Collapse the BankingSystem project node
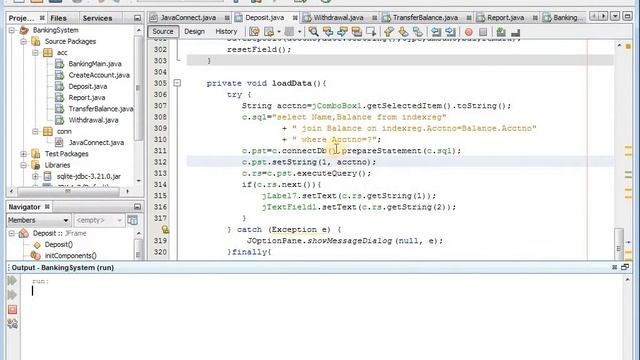Viewport: 640px width, 360px height. coord(12,30)
